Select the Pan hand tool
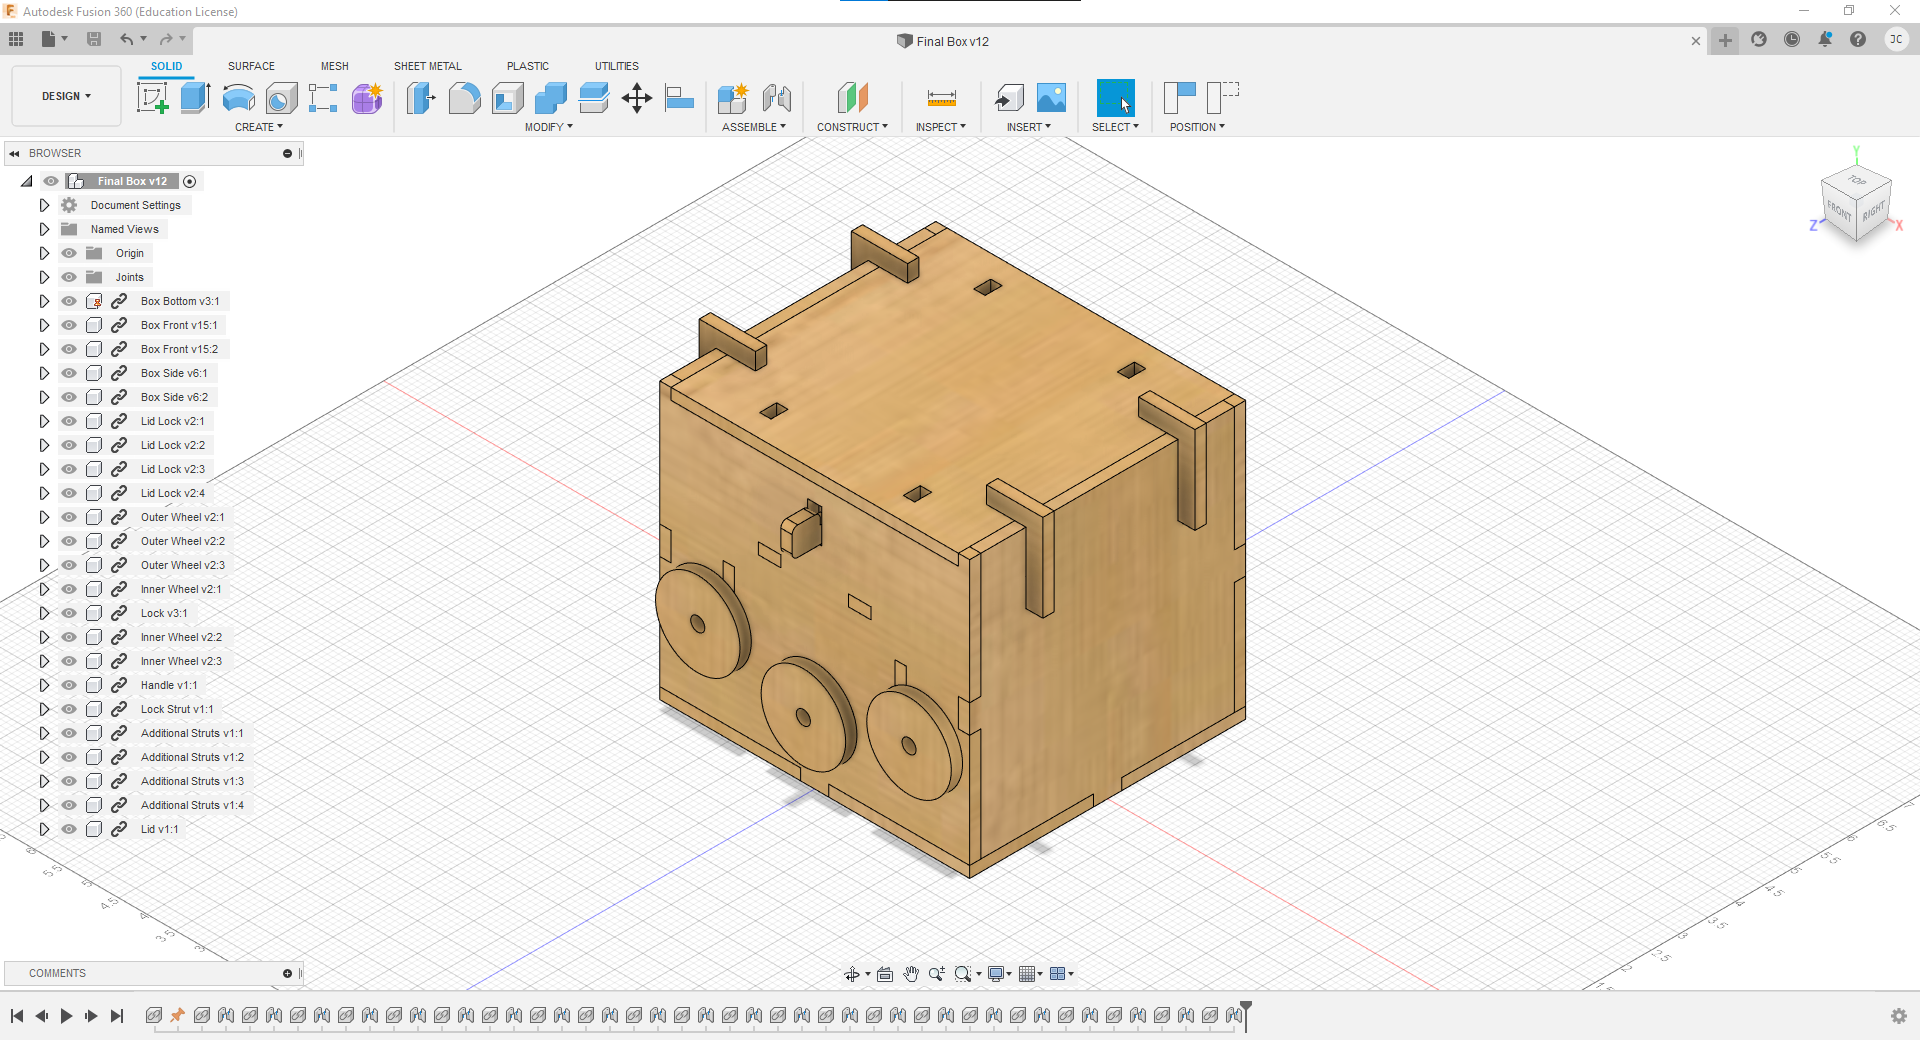This screenshot has height=1040, width=1920. (911, 974)
